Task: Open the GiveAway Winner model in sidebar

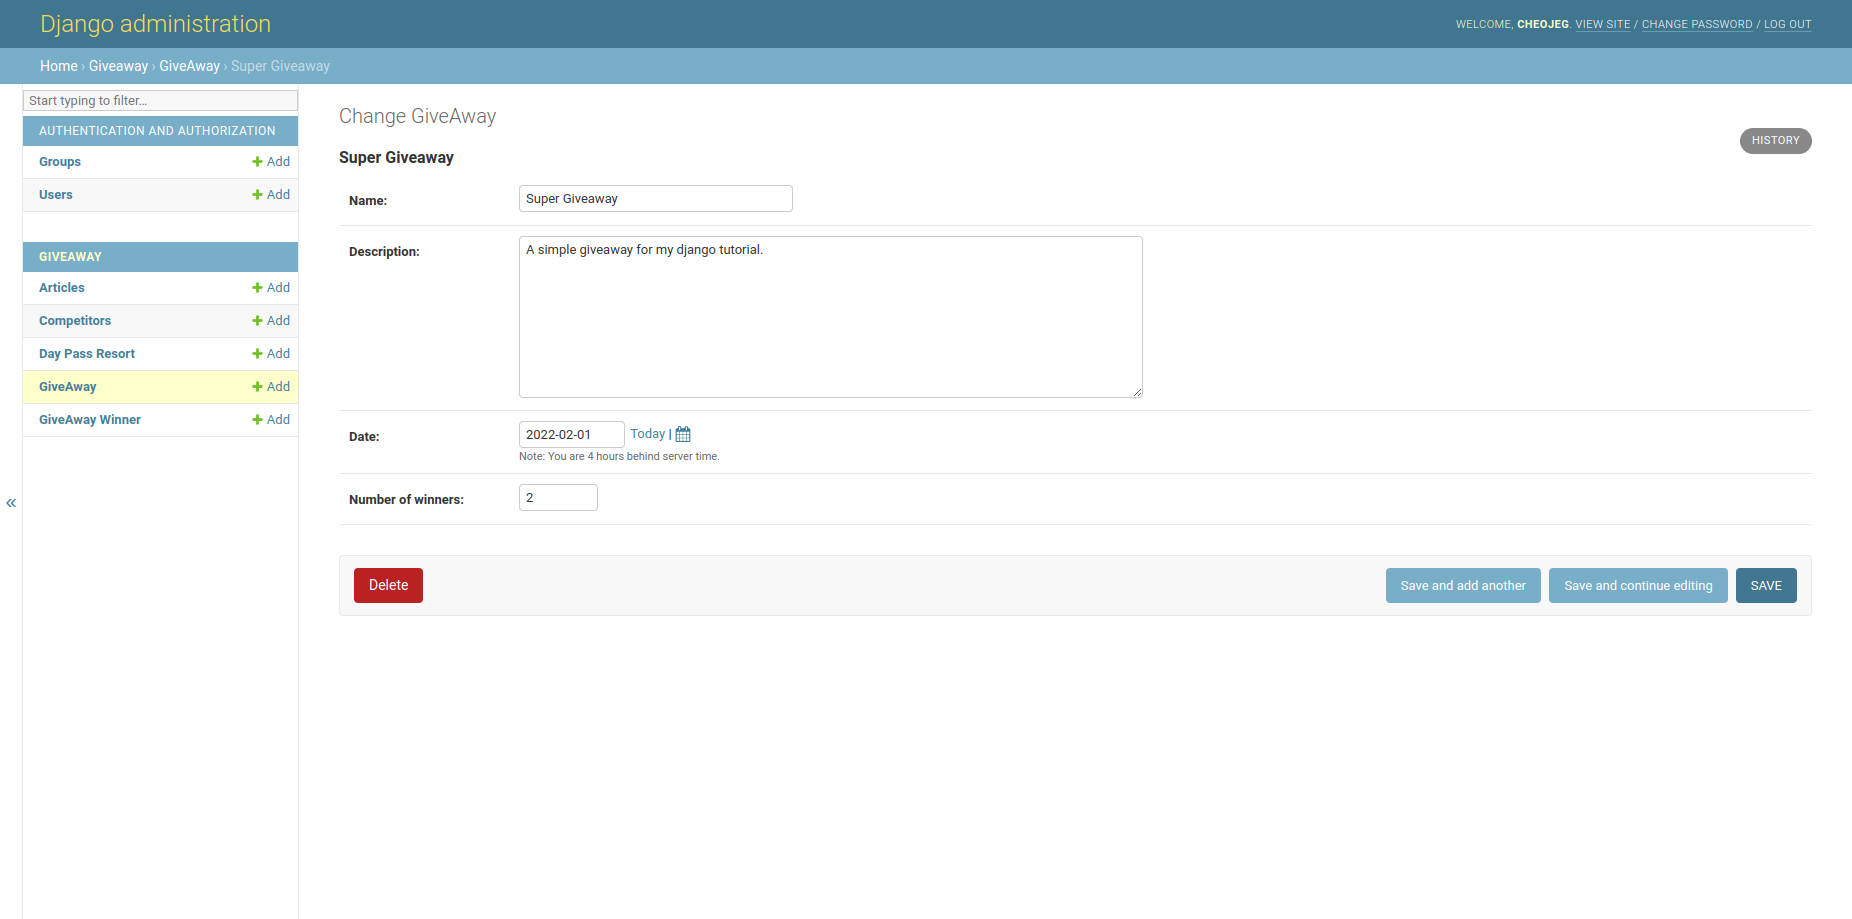Action: tap(90, 420)
